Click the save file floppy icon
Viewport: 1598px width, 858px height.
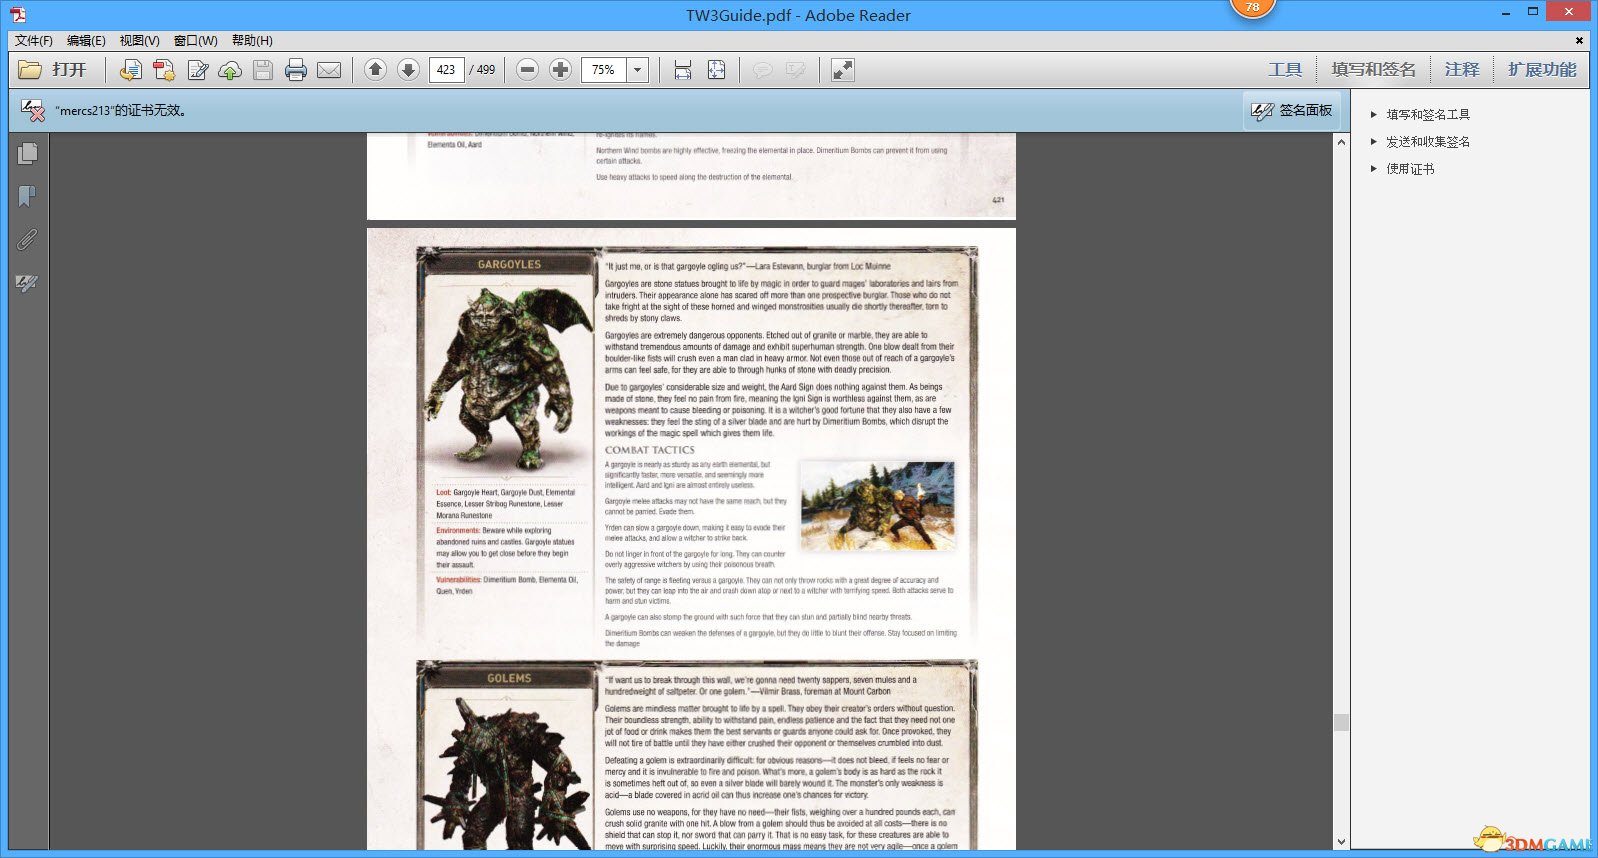coord(263,70)
